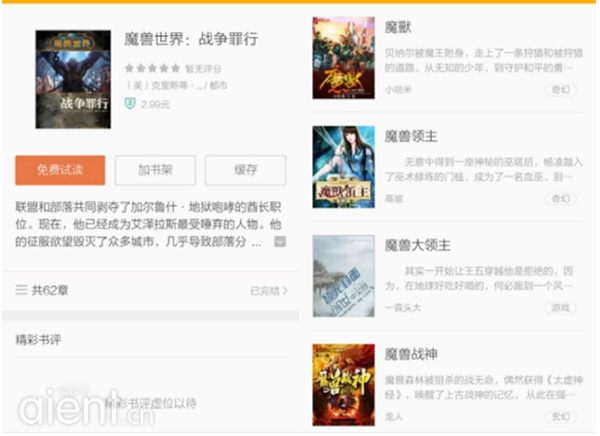Click the 魔兽战神 description about 魔兽森林
This screenshot has width=600, height=436.
click(484, 387)
